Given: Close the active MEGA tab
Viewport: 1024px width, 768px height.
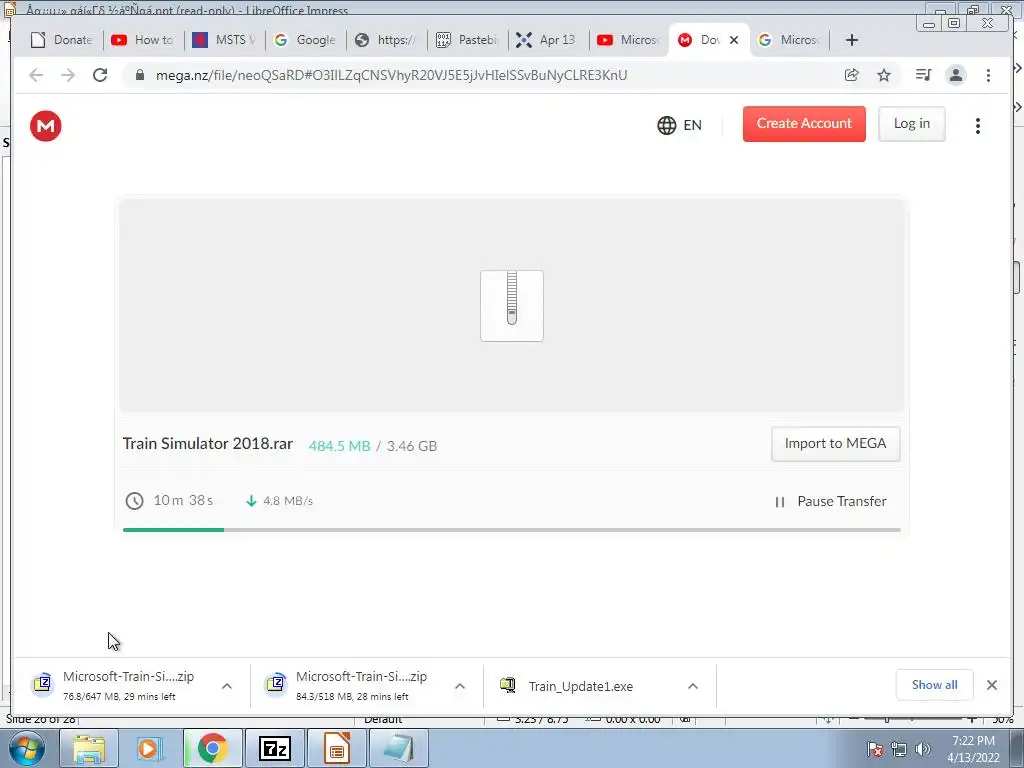Looking at the screenshot, I should click(x=734, y=40).
